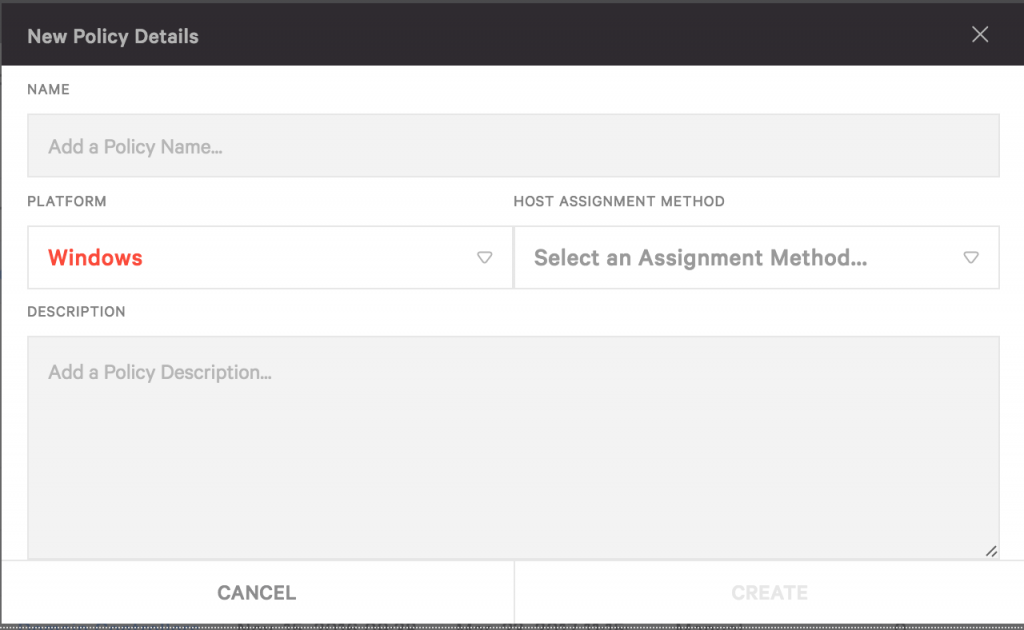Viewport: 1024px width, 630px height.
Task: Click the 'Select an Assignment Method...' text
Action: [701, 258]
